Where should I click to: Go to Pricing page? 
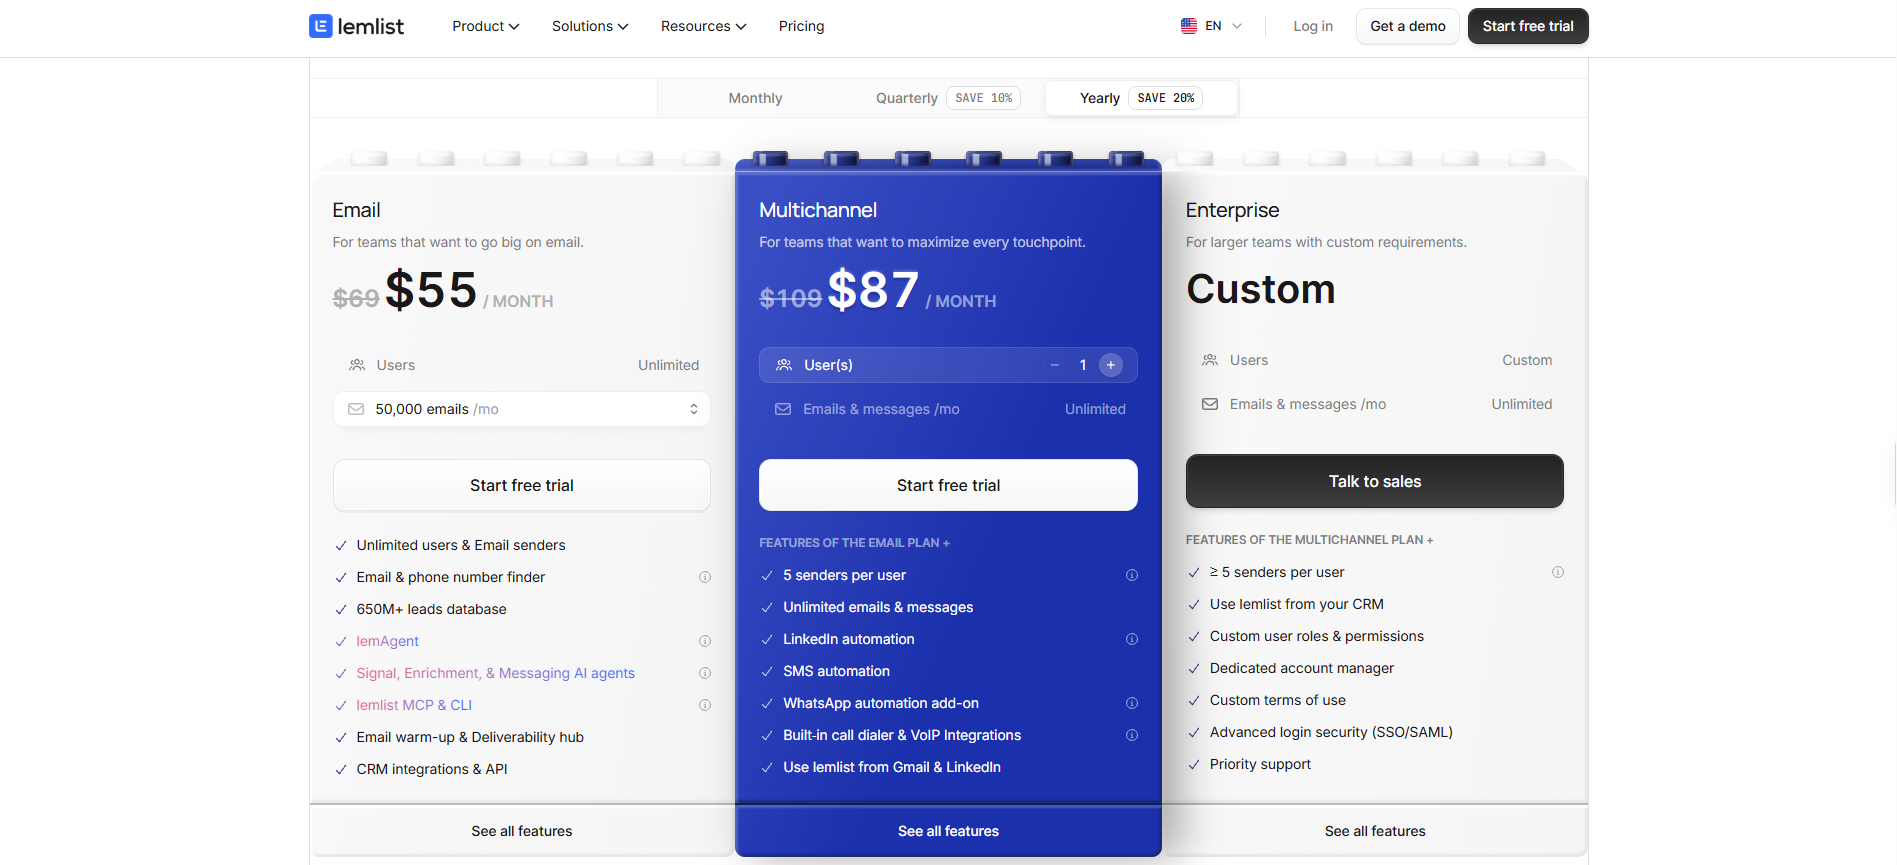pos(802,26)
